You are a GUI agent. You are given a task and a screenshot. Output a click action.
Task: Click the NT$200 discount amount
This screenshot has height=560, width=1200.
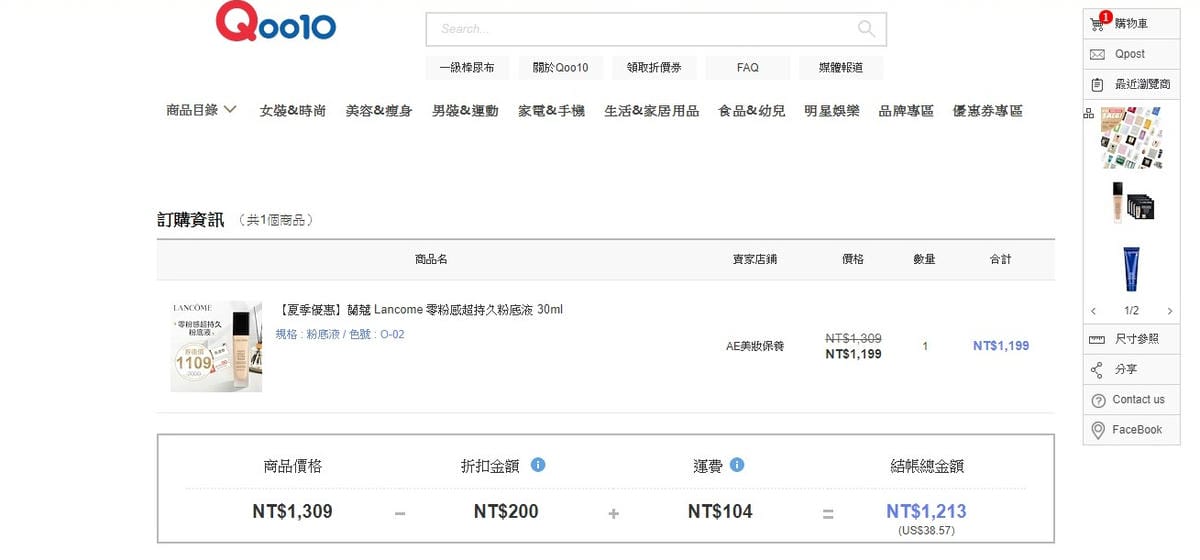click(x=506, y=512)
